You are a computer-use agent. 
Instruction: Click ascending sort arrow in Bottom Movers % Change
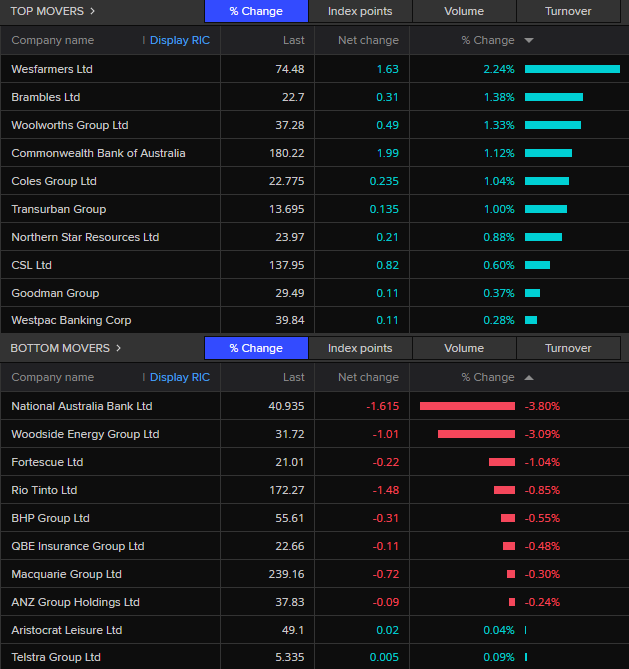point(529,377)
